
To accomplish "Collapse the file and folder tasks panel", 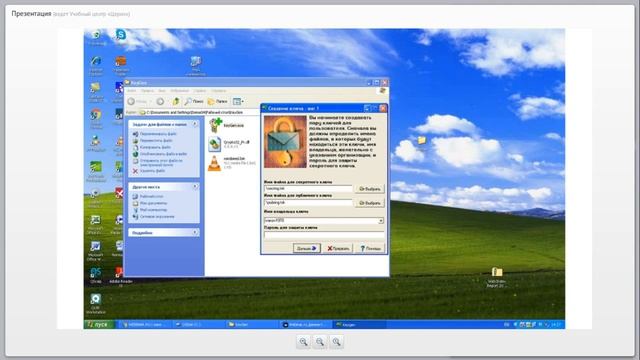I will click(x=195, y=124).
